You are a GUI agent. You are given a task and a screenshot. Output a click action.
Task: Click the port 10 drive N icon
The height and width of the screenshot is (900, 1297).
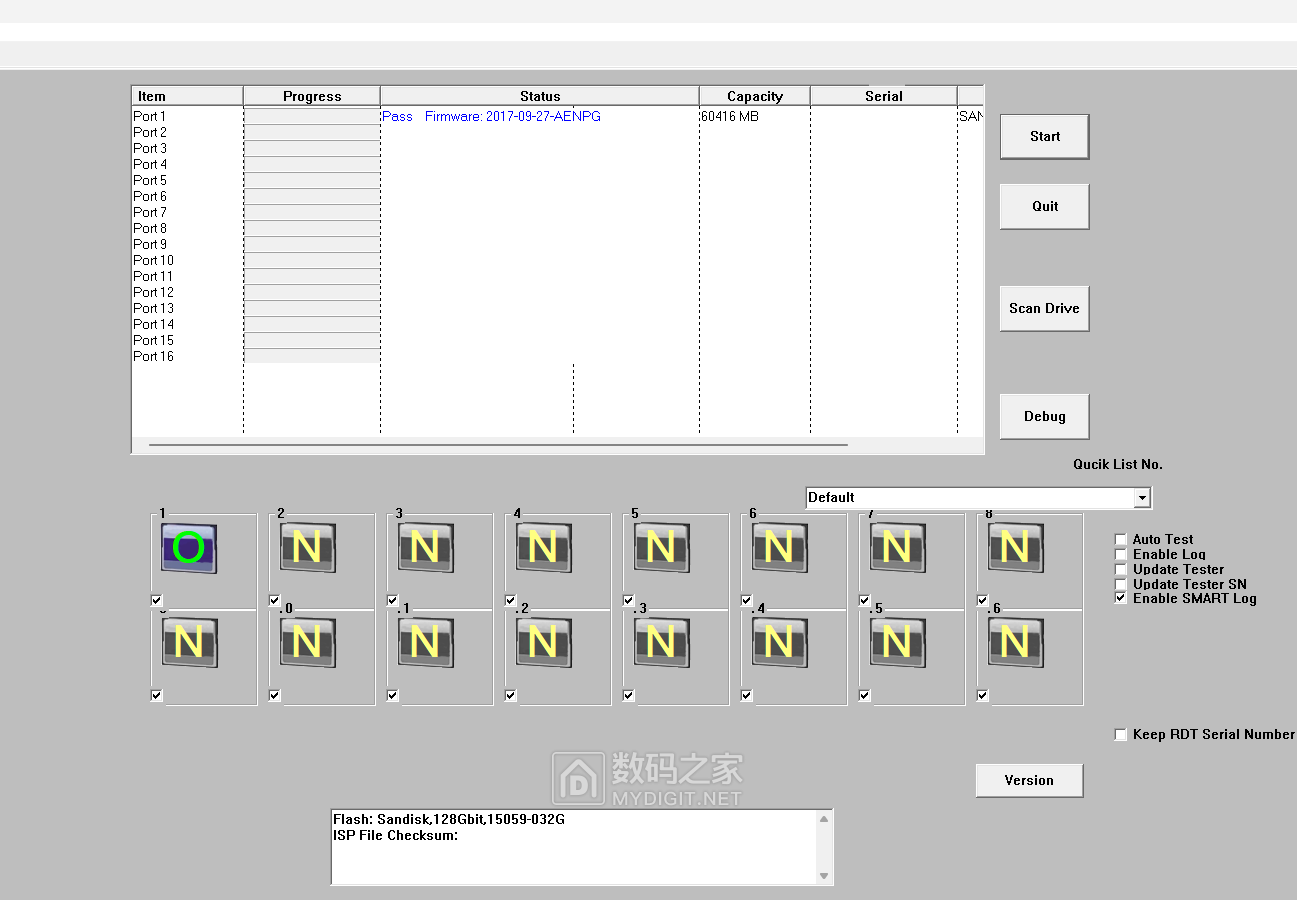307,642
